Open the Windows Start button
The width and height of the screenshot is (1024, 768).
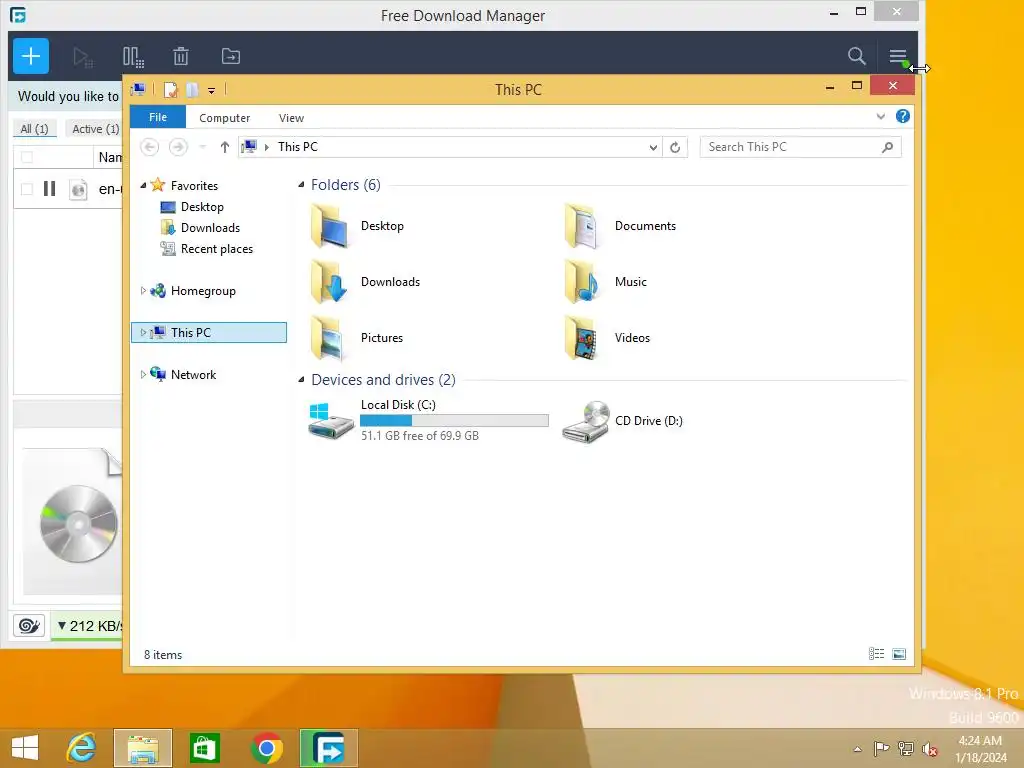coord(25,748)
